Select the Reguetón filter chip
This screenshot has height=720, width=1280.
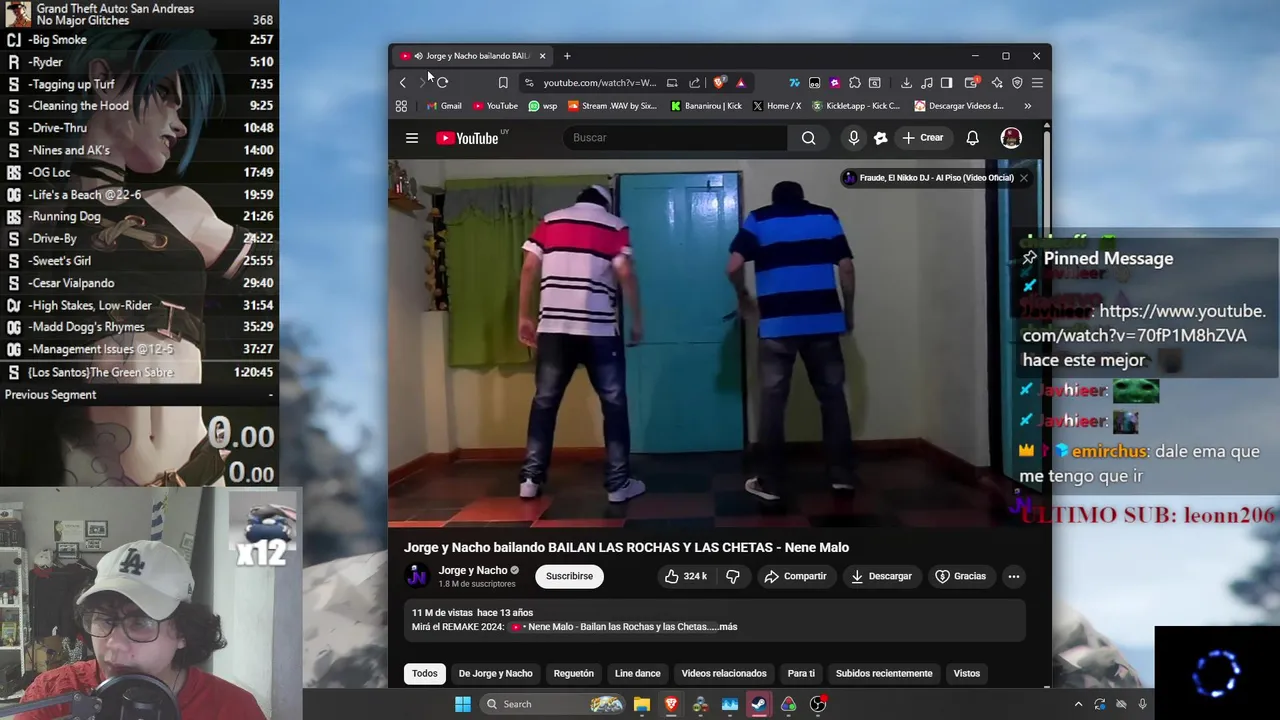[x=573, y=673]
